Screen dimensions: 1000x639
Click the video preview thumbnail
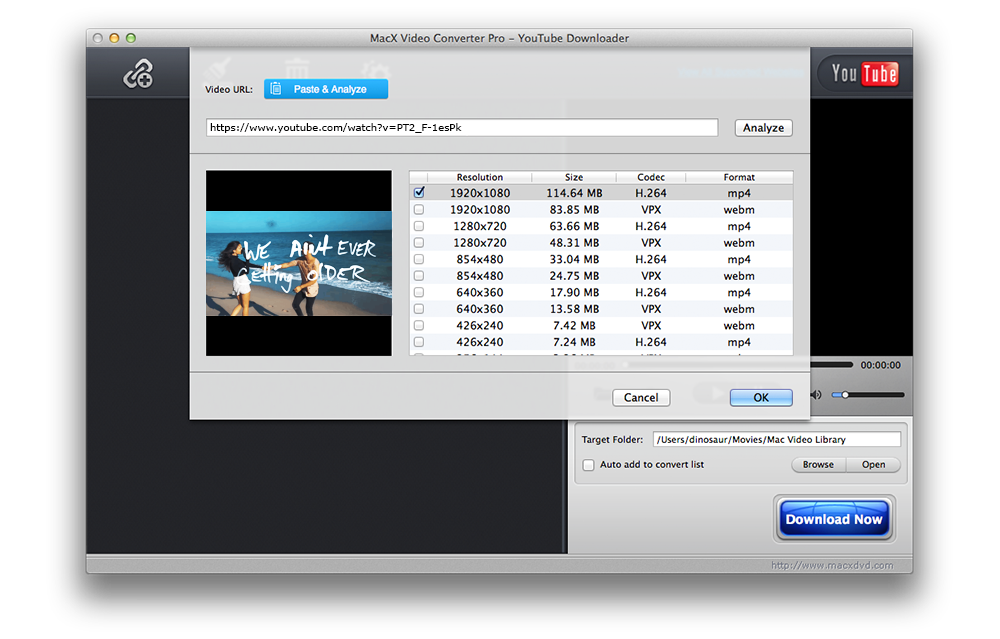click(298, 263)
